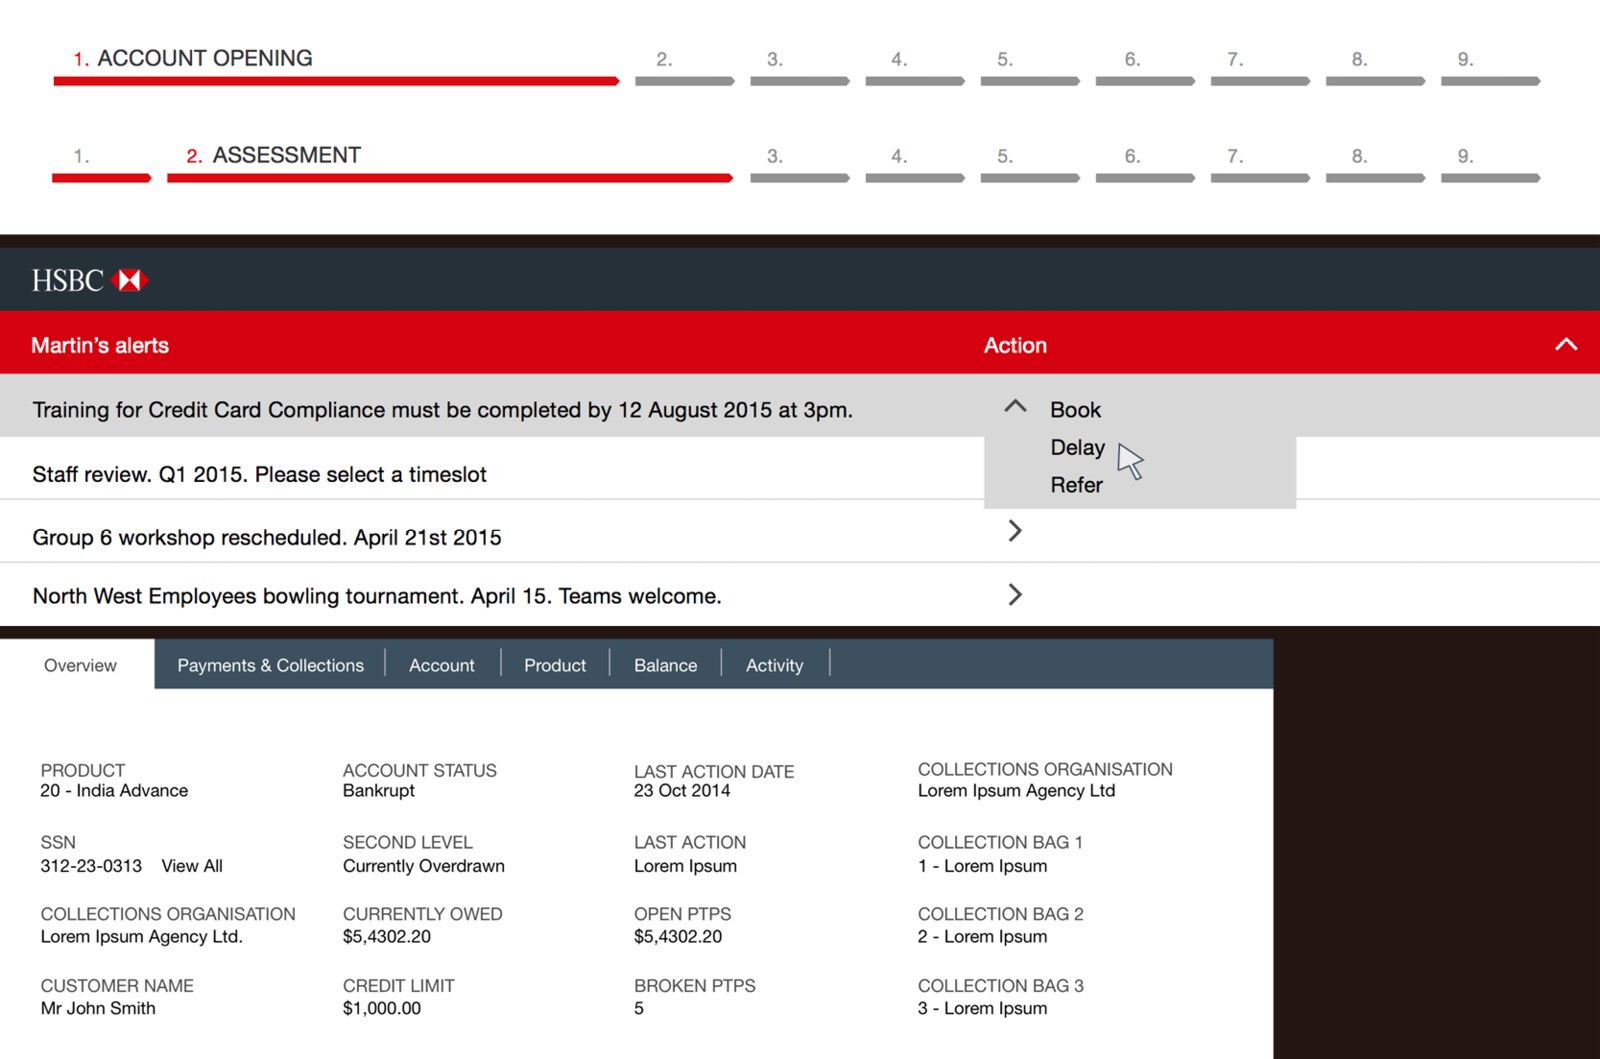Click the Action column header

pos(1015,345)
